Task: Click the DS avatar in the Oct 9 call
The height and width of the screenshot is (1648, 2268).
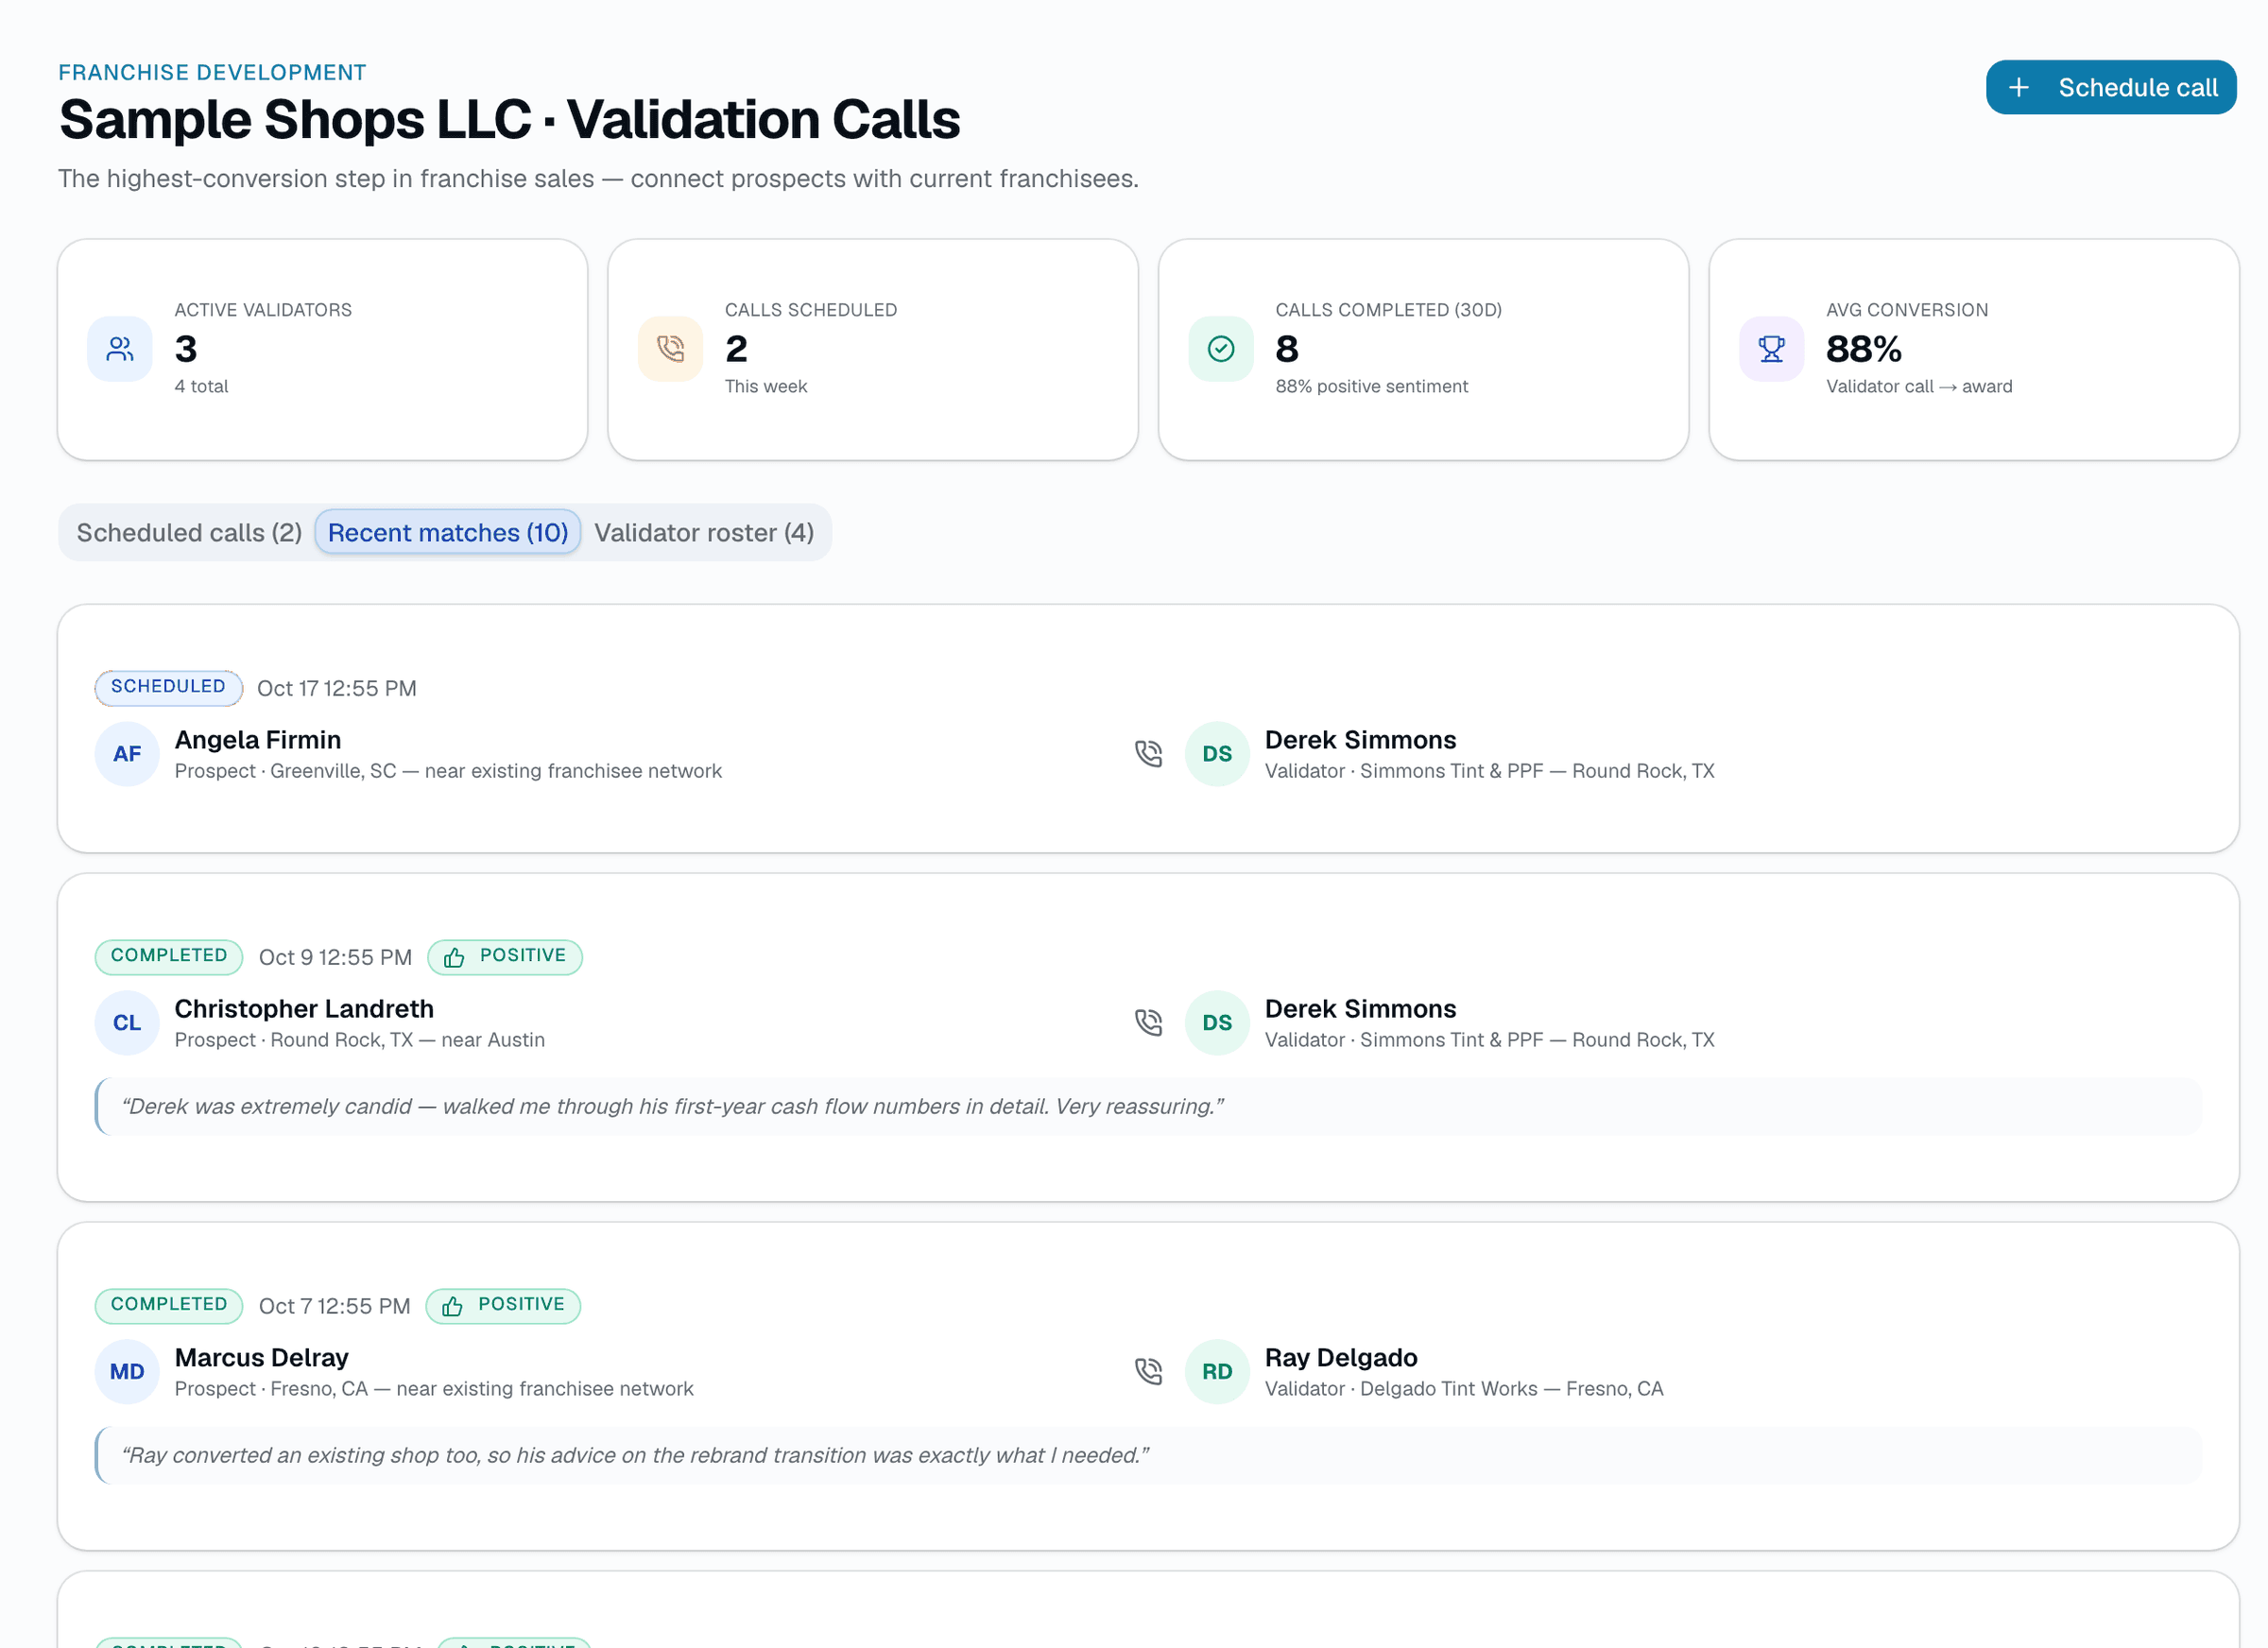Action: click(x=1217, y=1023)
